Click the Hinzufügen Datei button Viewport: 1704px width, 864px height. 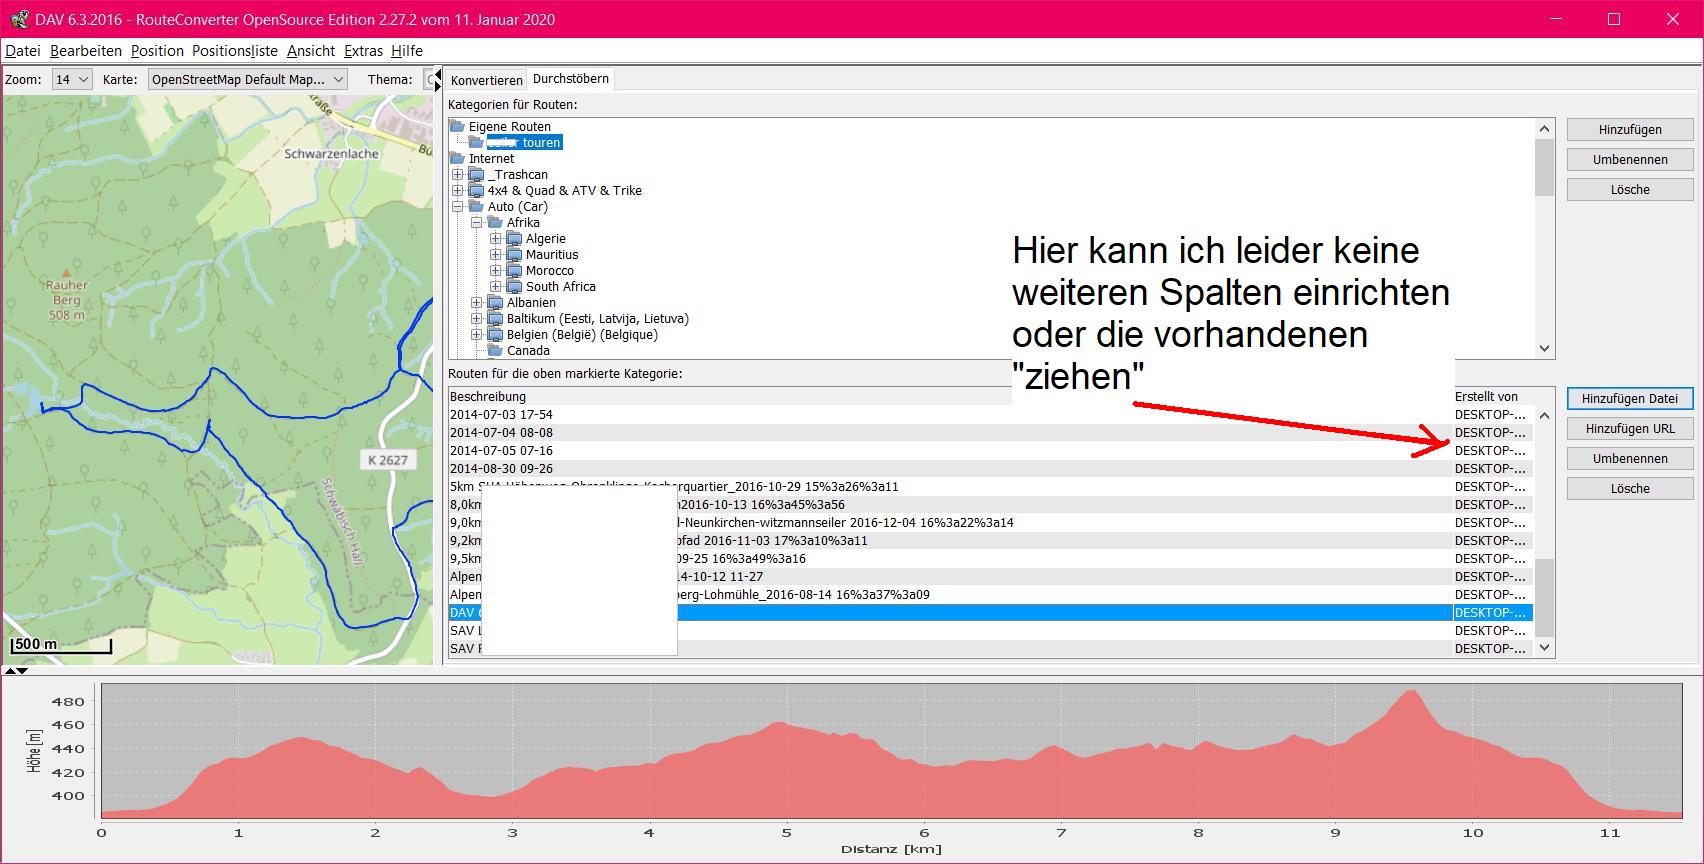[x=1629, y=399]
